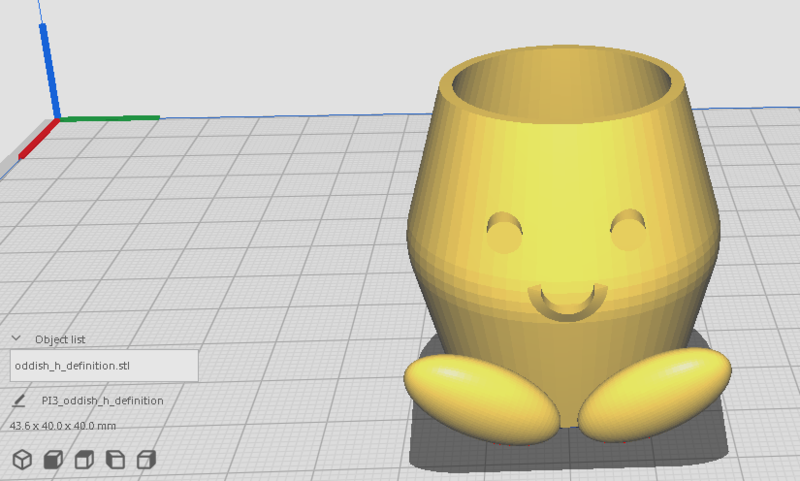
Task: Click the 43.6 x 40.0 x 40.0 mm dimensions text
Action: [x=63, y=426]
